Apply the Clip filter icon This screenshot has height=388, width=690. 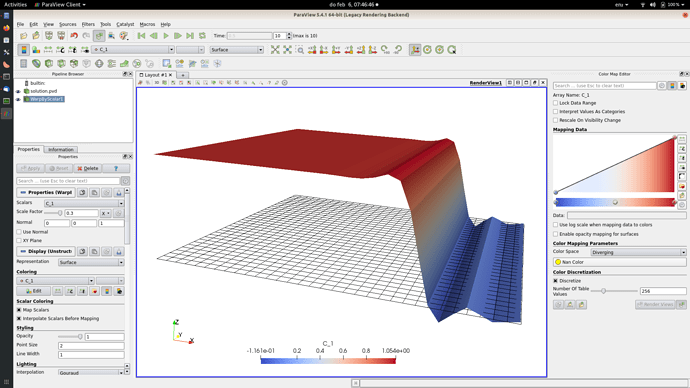pyautogui.click(x=49, y=64)
